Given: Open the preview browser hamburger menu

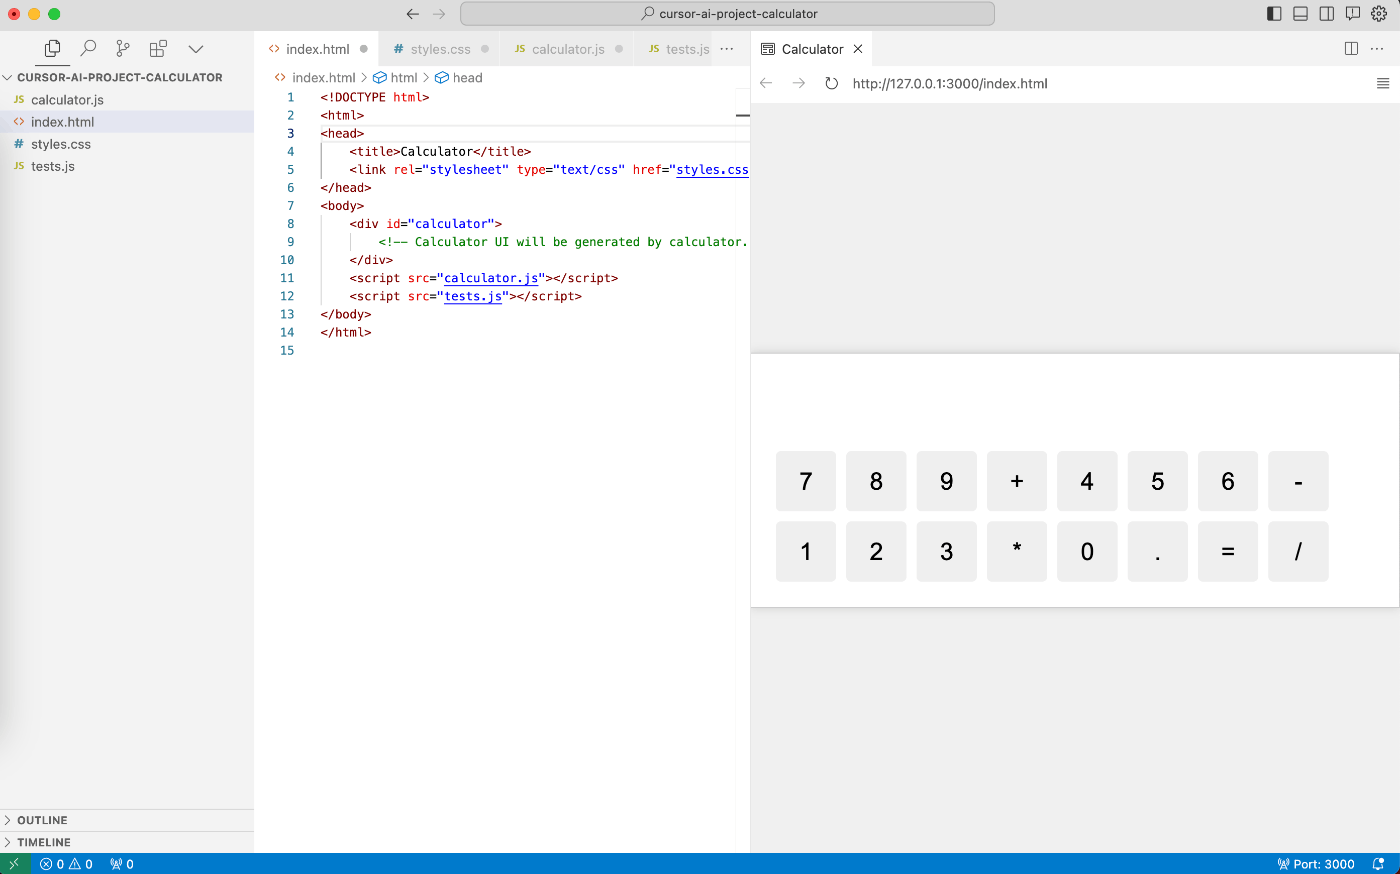Looking at the screenshot, I should click(1383, 83).
